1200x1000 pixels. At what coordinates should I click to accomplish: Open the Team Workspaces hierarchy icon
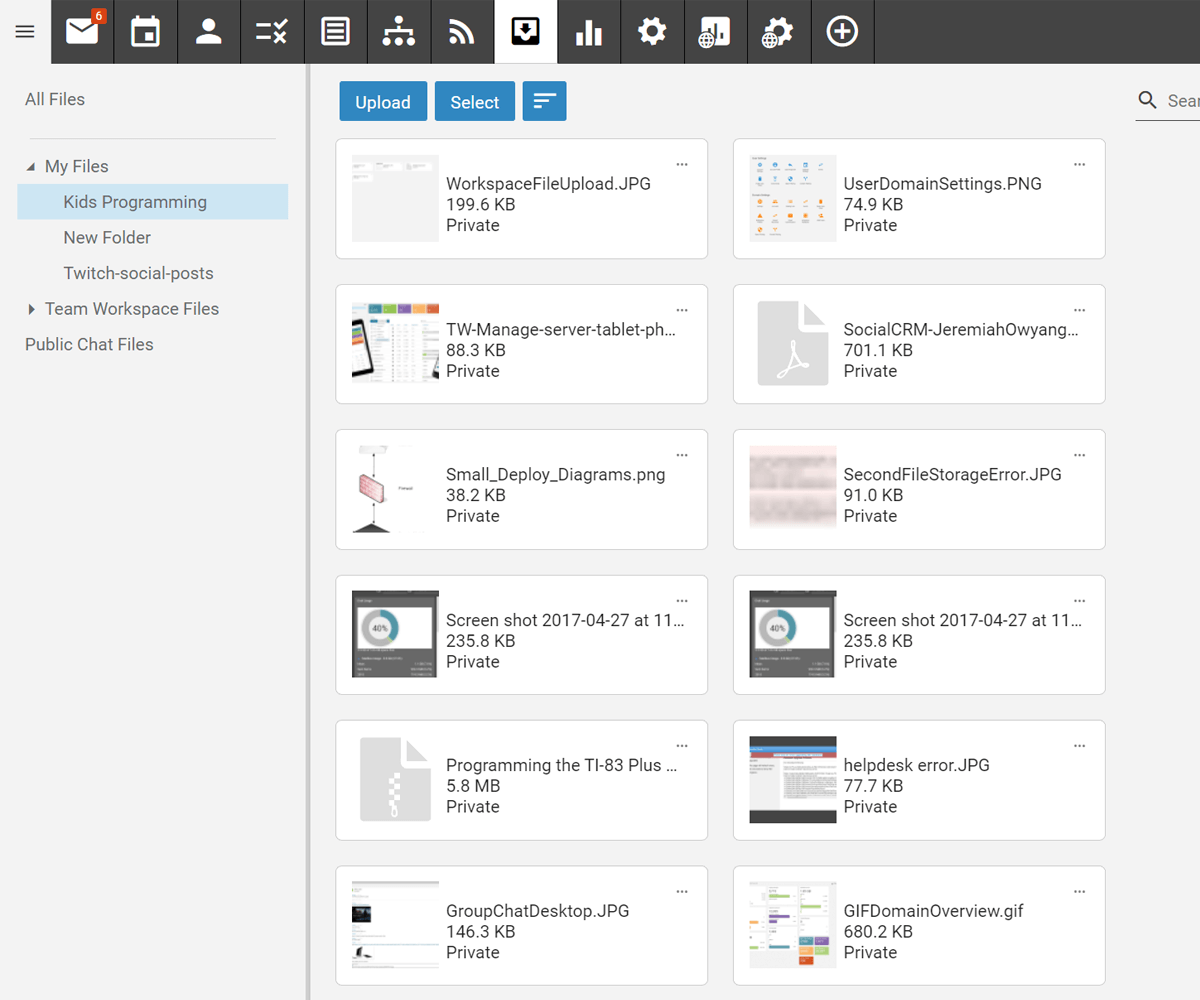pos(399,32)
